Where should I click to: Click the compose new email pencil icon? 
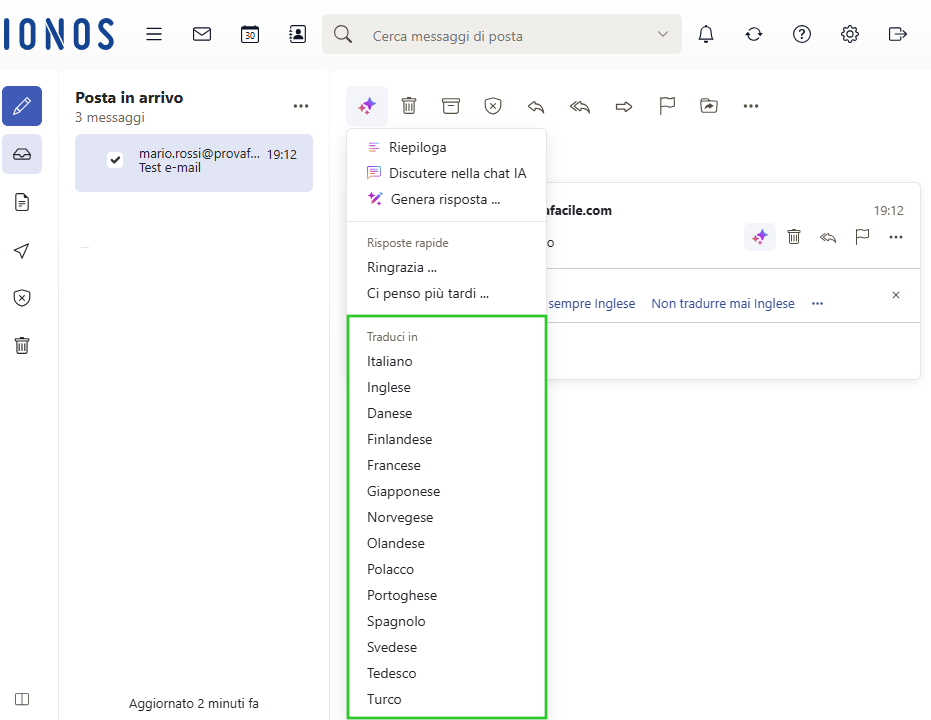(22, 106)
